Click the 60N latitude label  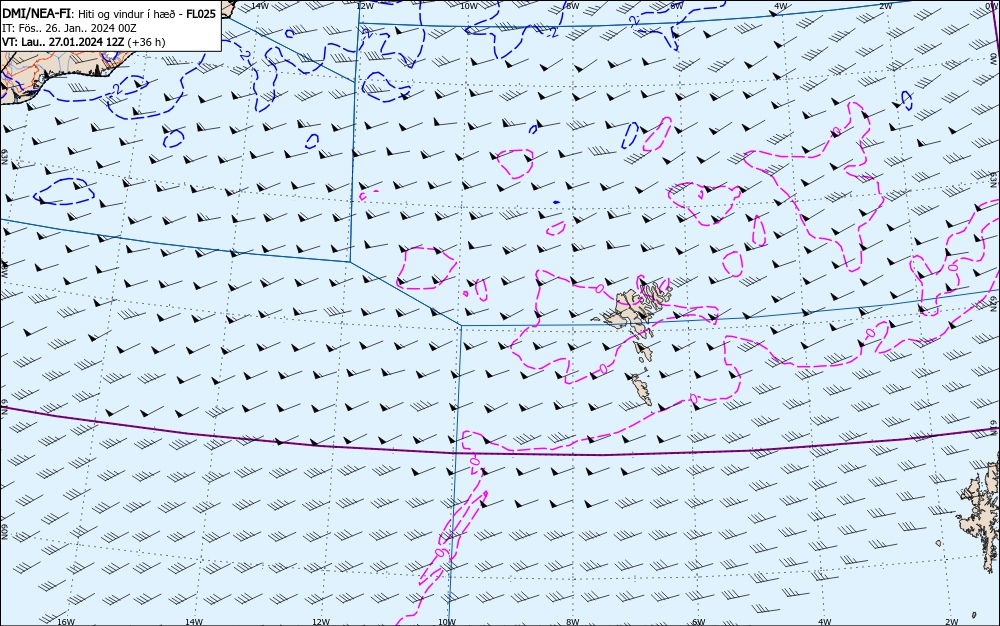(x=4, y=532)
